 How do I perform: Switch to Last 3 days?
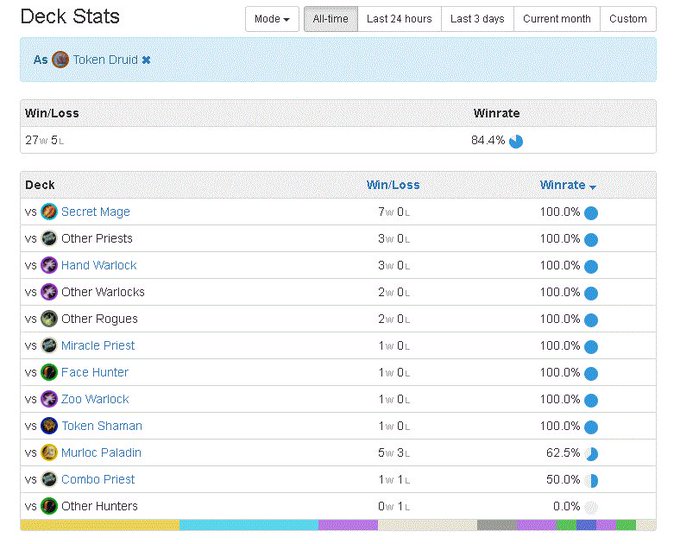click(477, 19)
